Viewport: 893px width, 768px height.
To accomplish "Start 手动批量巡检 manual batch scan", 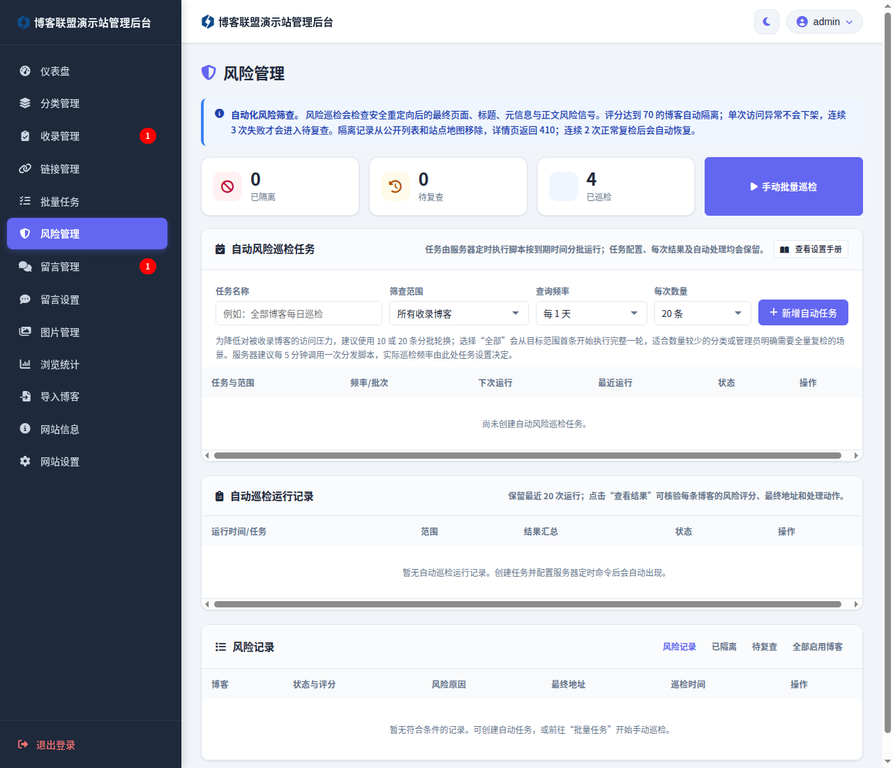I will coord(783,186).
